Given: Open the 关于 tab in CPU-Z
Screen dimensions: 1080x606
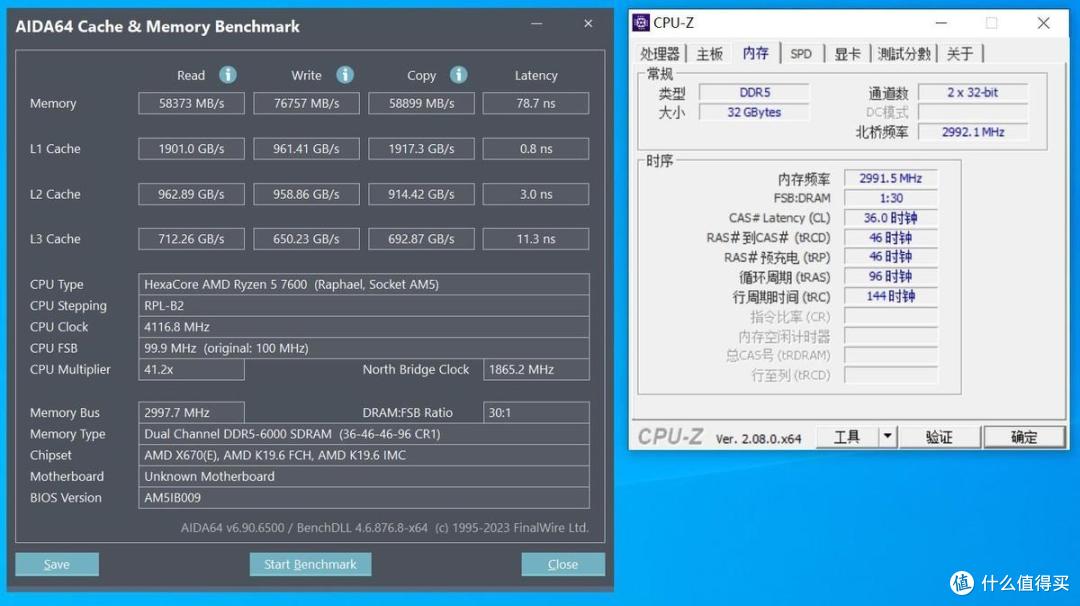Looking at the screenshot, I should pos(960,54).
